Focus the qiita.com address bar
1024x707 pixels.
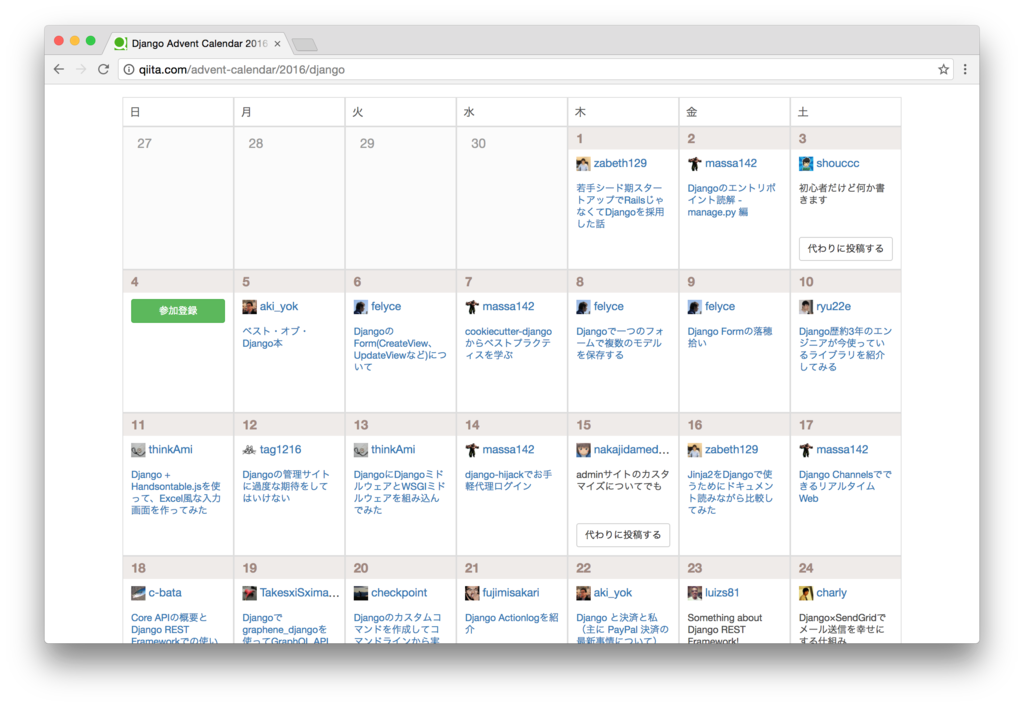536,69
